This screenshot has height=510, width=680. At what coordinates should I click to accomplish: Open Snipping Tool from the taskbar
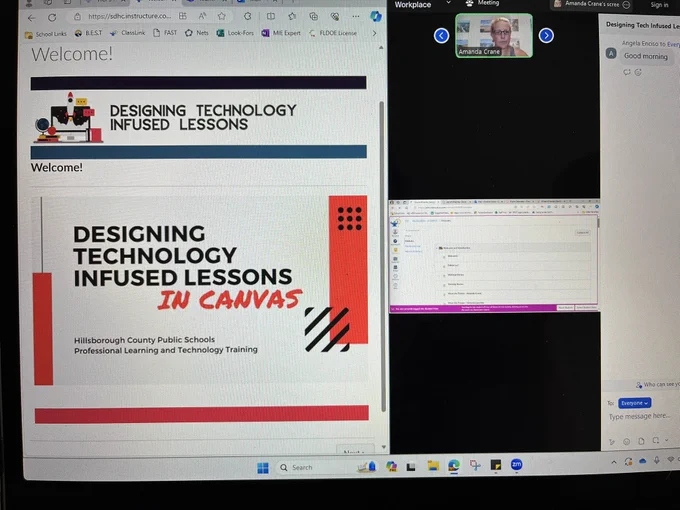(x=475, y=465)
